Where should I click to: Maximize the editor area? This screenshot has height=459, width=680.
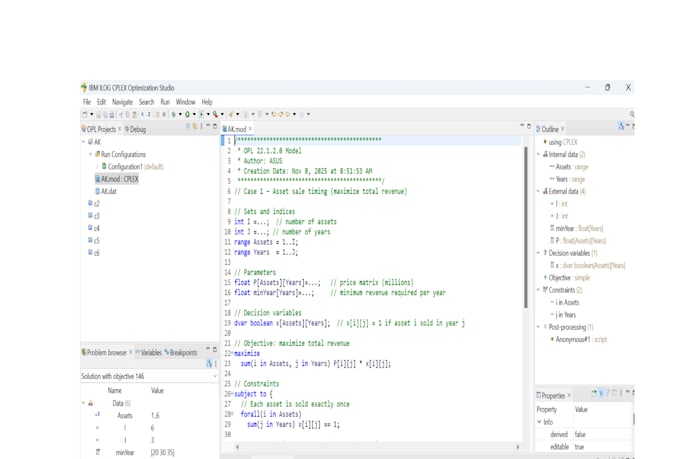529,126
